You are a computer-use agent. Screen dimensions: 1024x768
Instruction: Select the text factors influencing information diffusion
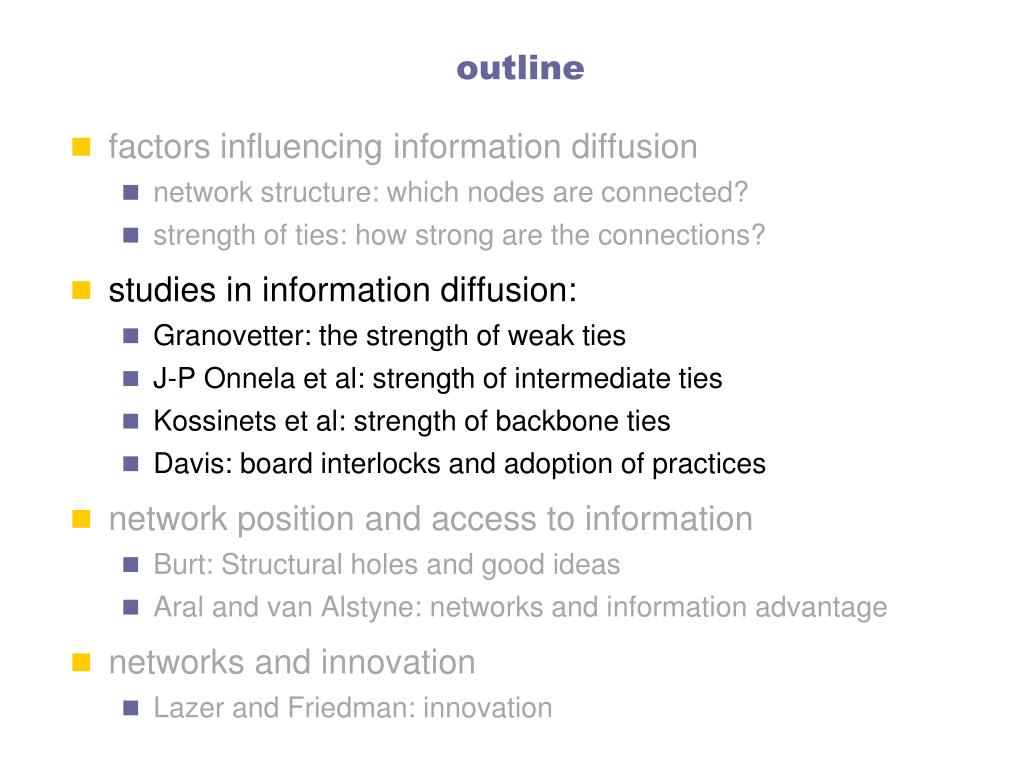tap(403, 147)
